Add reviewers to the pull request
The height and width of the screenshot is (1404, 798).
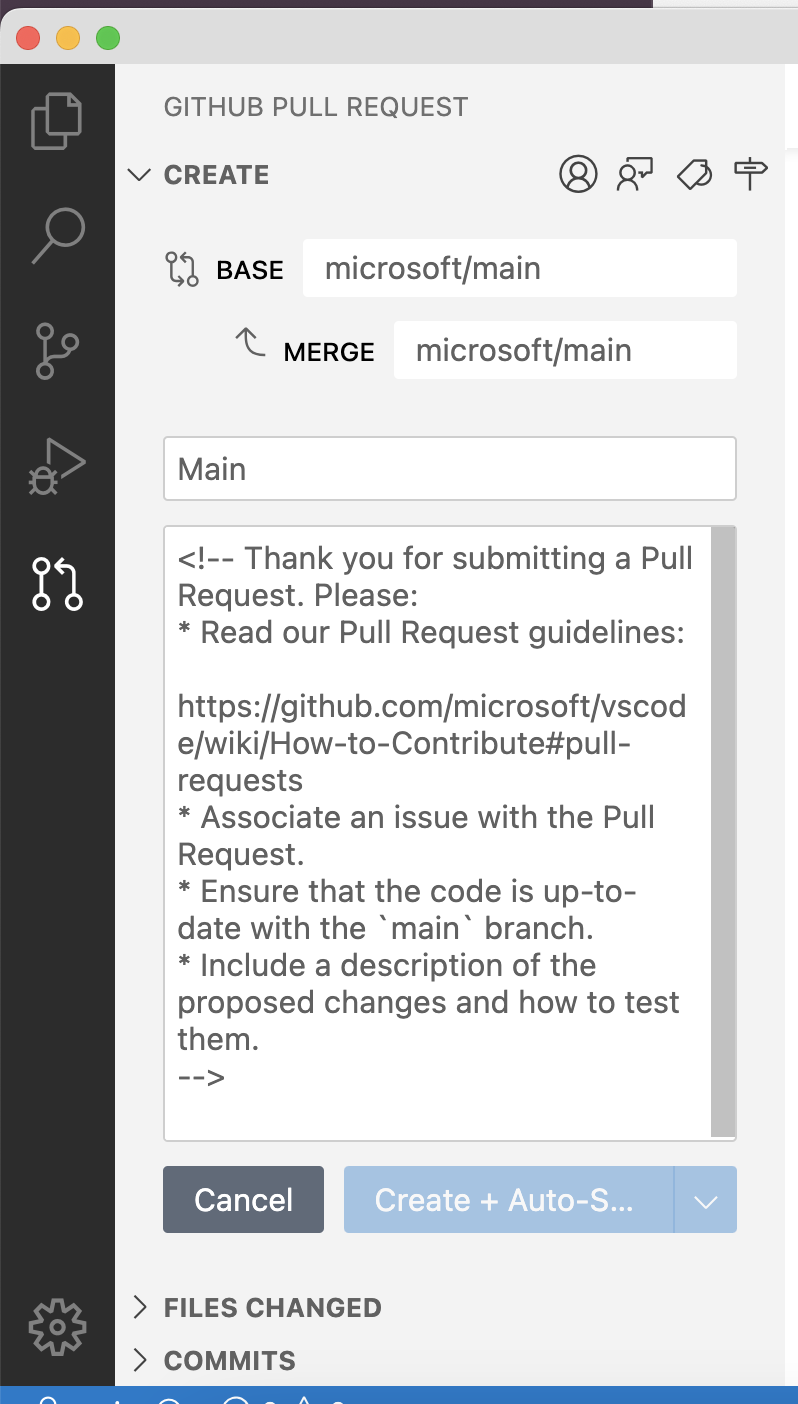(x=635, y=173)
